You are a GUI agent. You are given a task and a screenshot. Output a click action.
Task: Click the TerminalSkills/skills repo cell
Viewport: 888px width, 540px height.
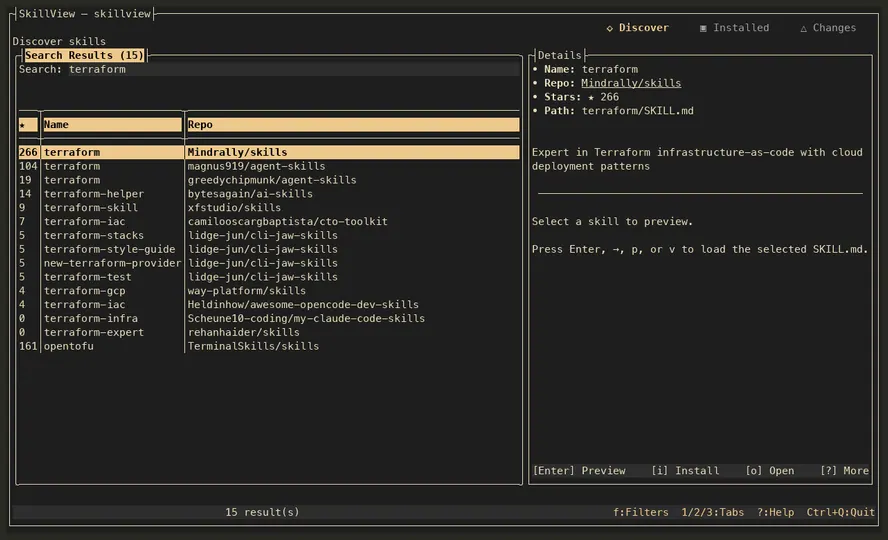(x=253, y=346)
